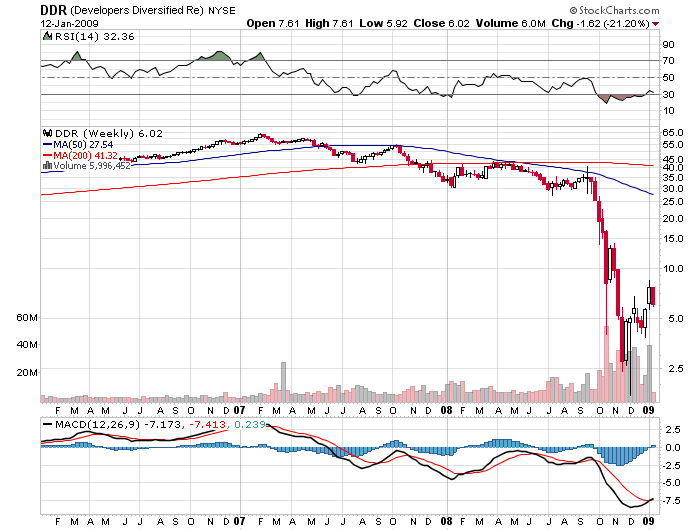
Task: Click the MACD(12,26,9) -7.173 label
Action: [118, 424]
